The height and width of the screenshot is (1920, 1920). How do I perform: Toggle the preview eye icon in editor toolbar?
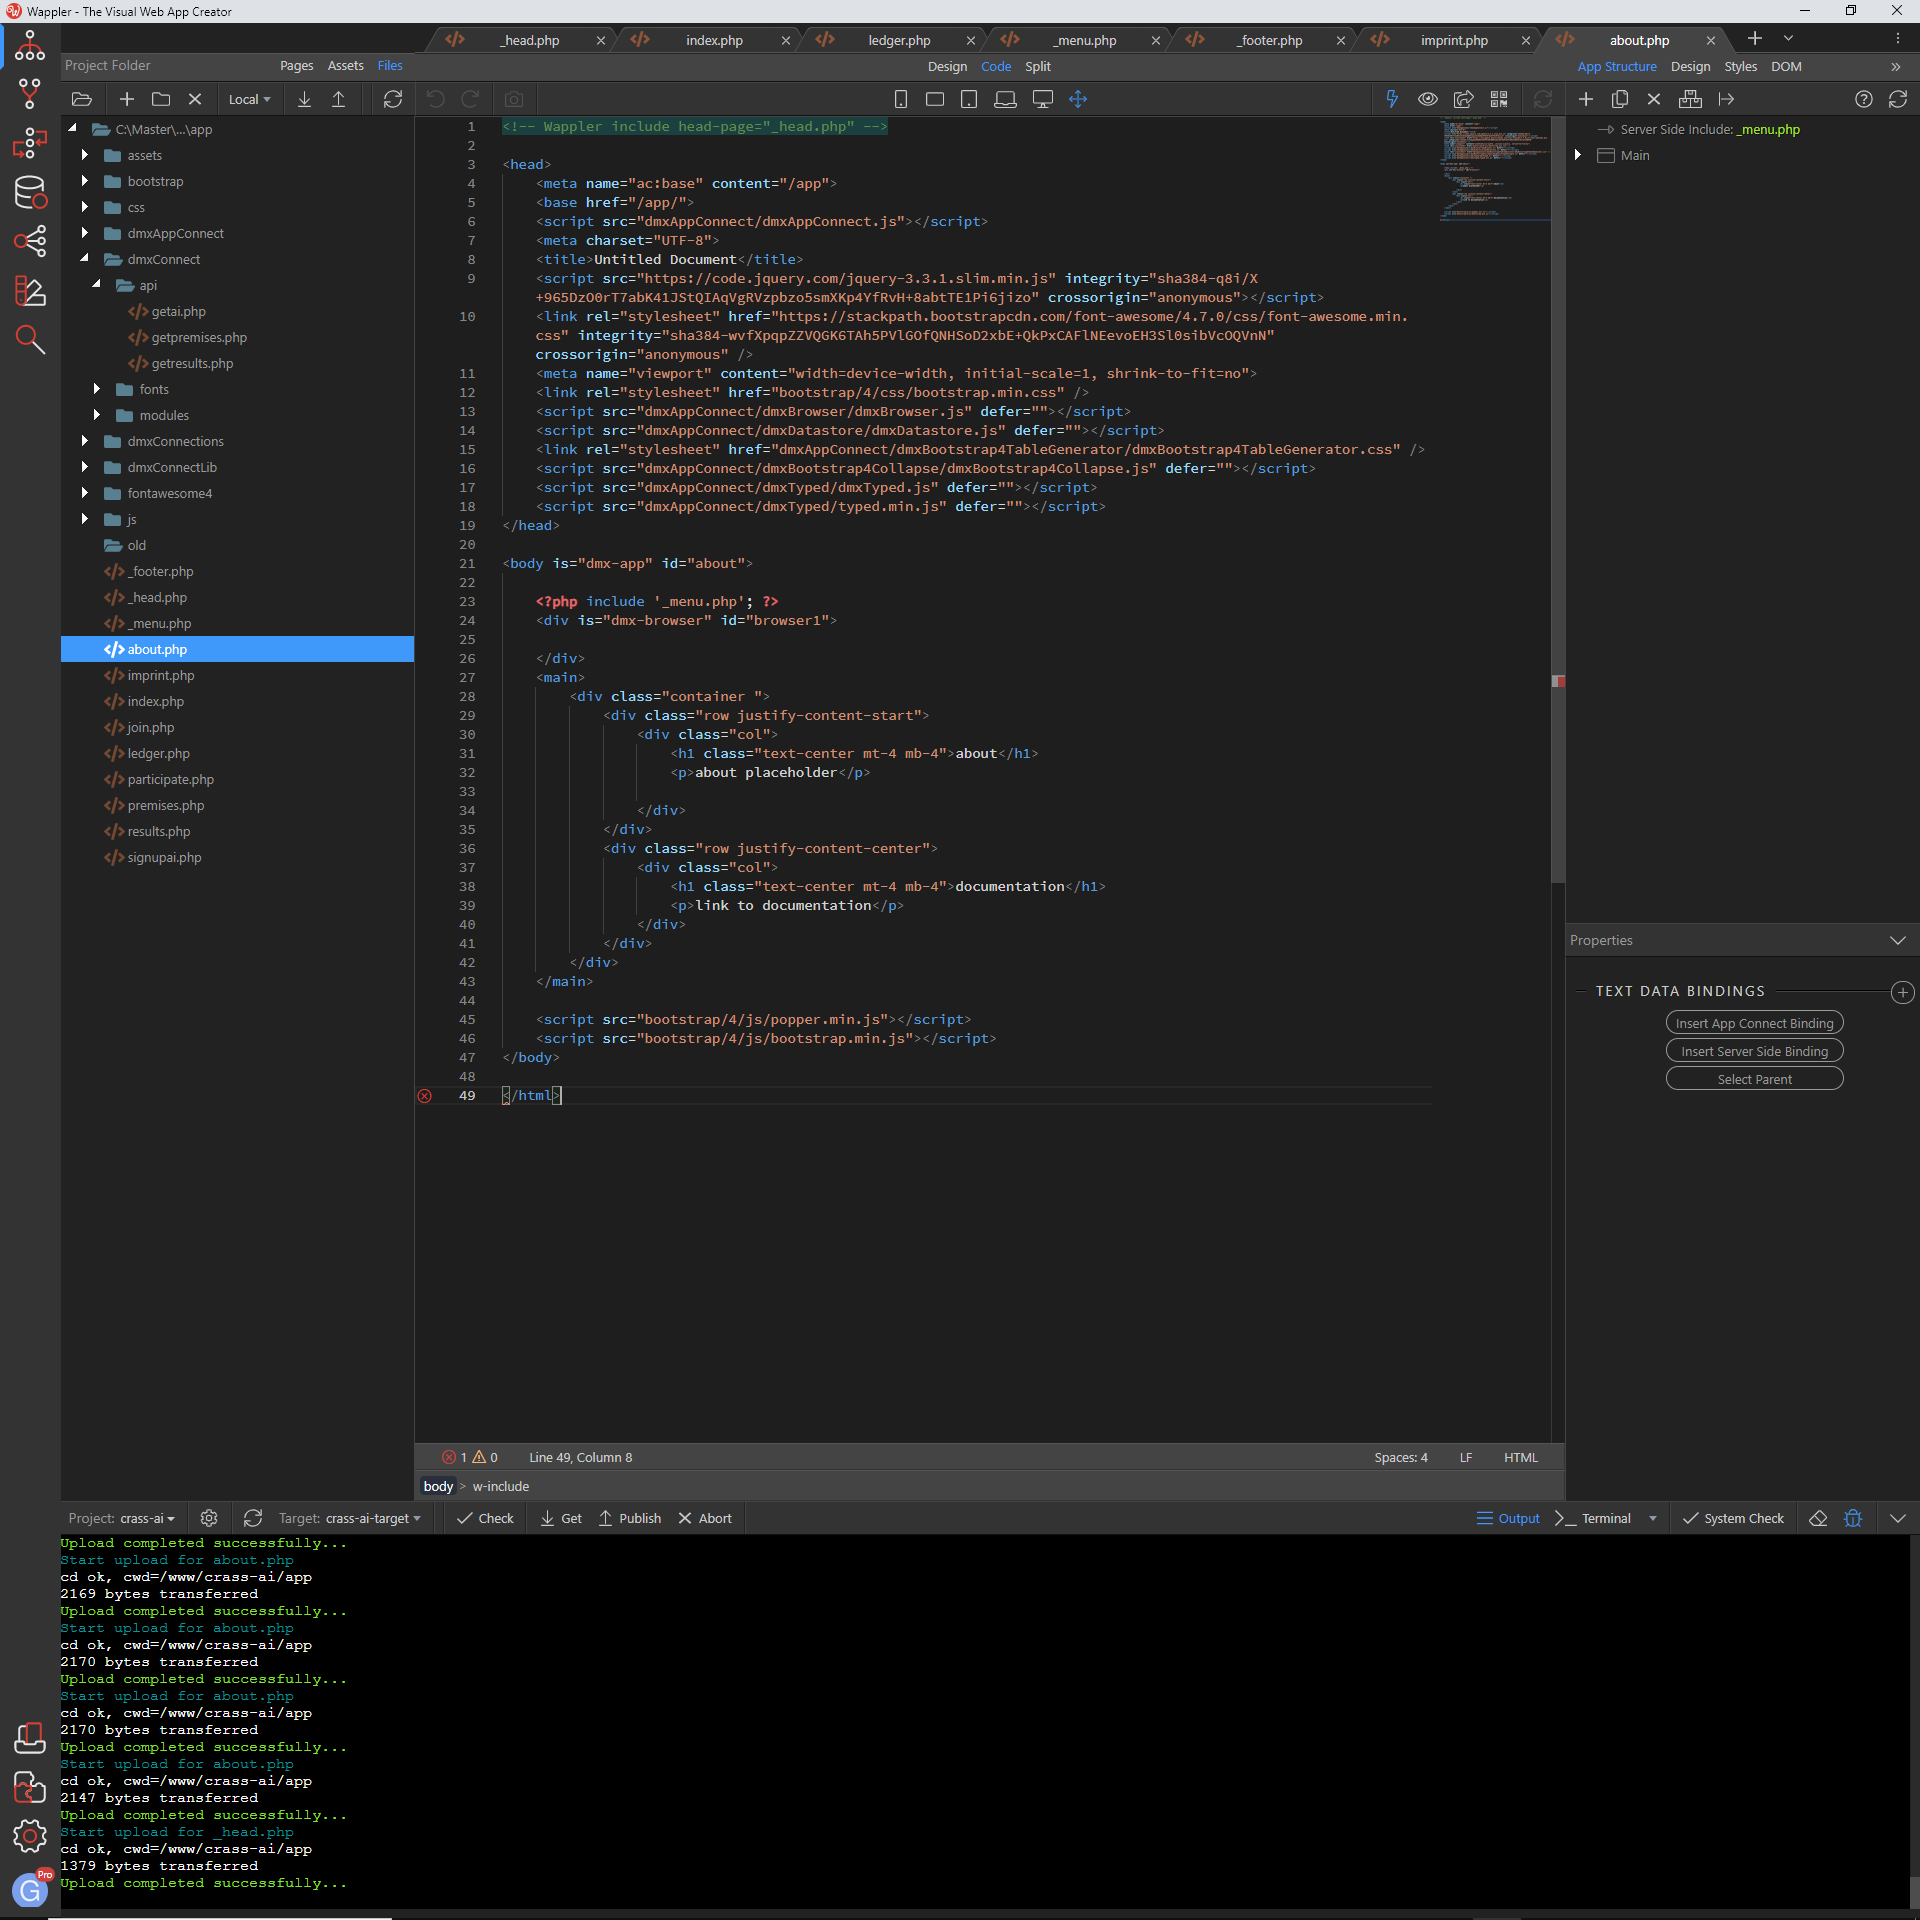(x=1428, y=99)
